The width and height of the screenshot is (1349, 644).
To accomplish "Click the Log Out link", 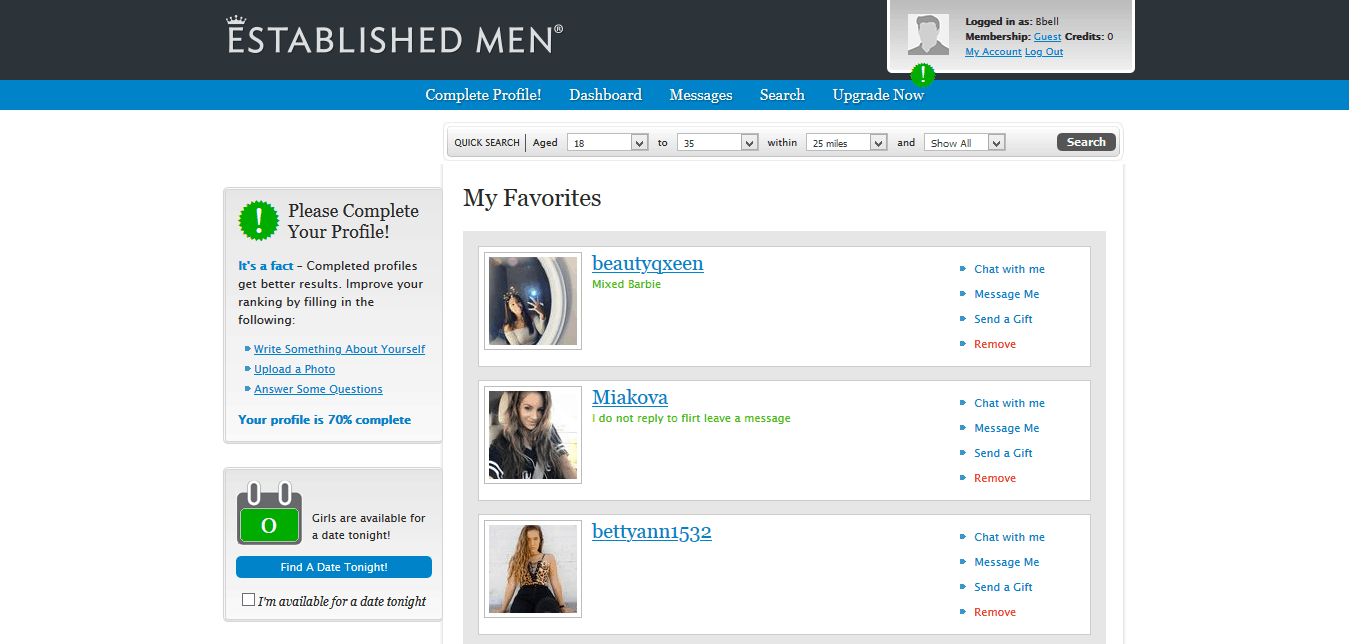I will coord(1044,52).
